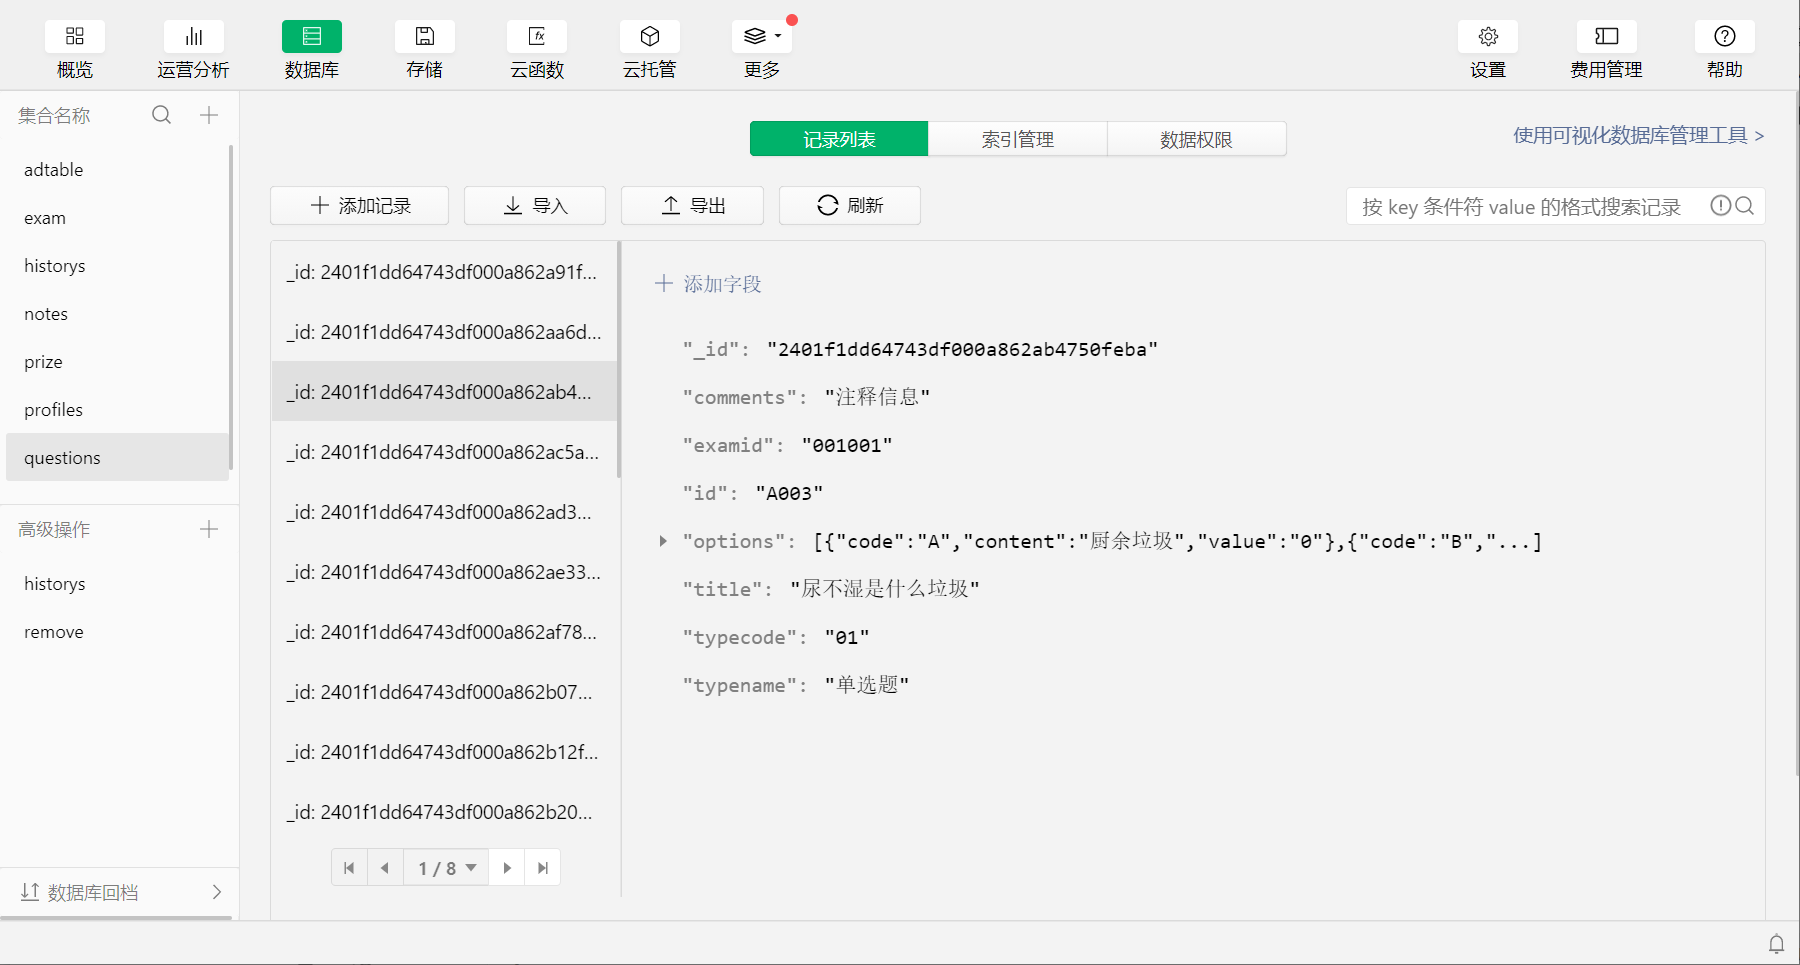Open the notification bell in status bar
The image size is (1800, 965).
click(1776, 943)
